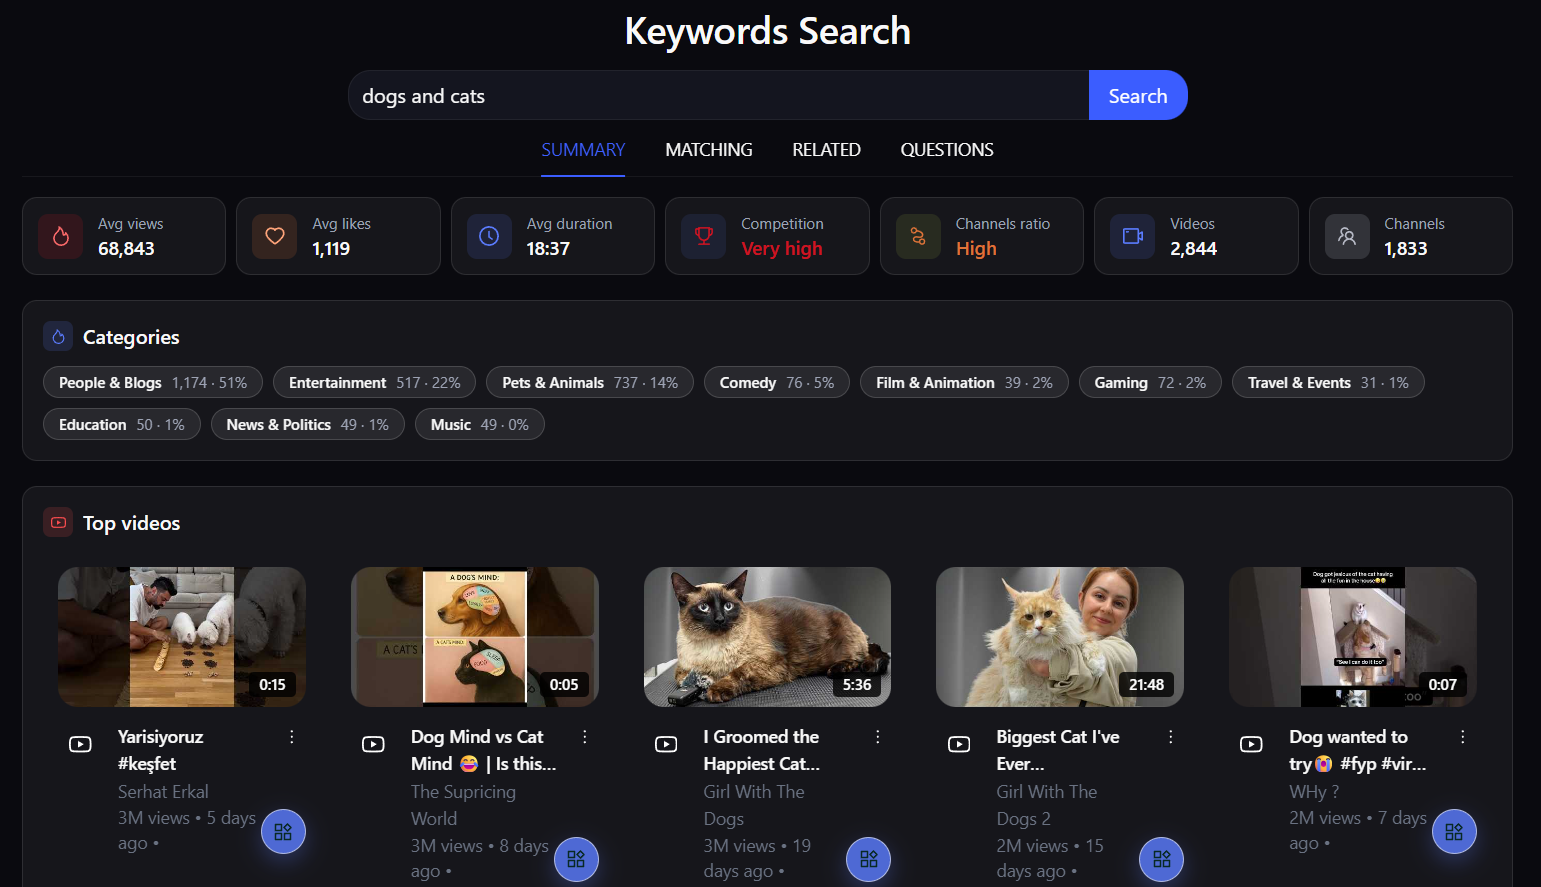The height and width of the screenshot is (887, 1541).
Task: Click the Avg duration value 18:37
Action: pyautogui.click(x=548, y=249)
